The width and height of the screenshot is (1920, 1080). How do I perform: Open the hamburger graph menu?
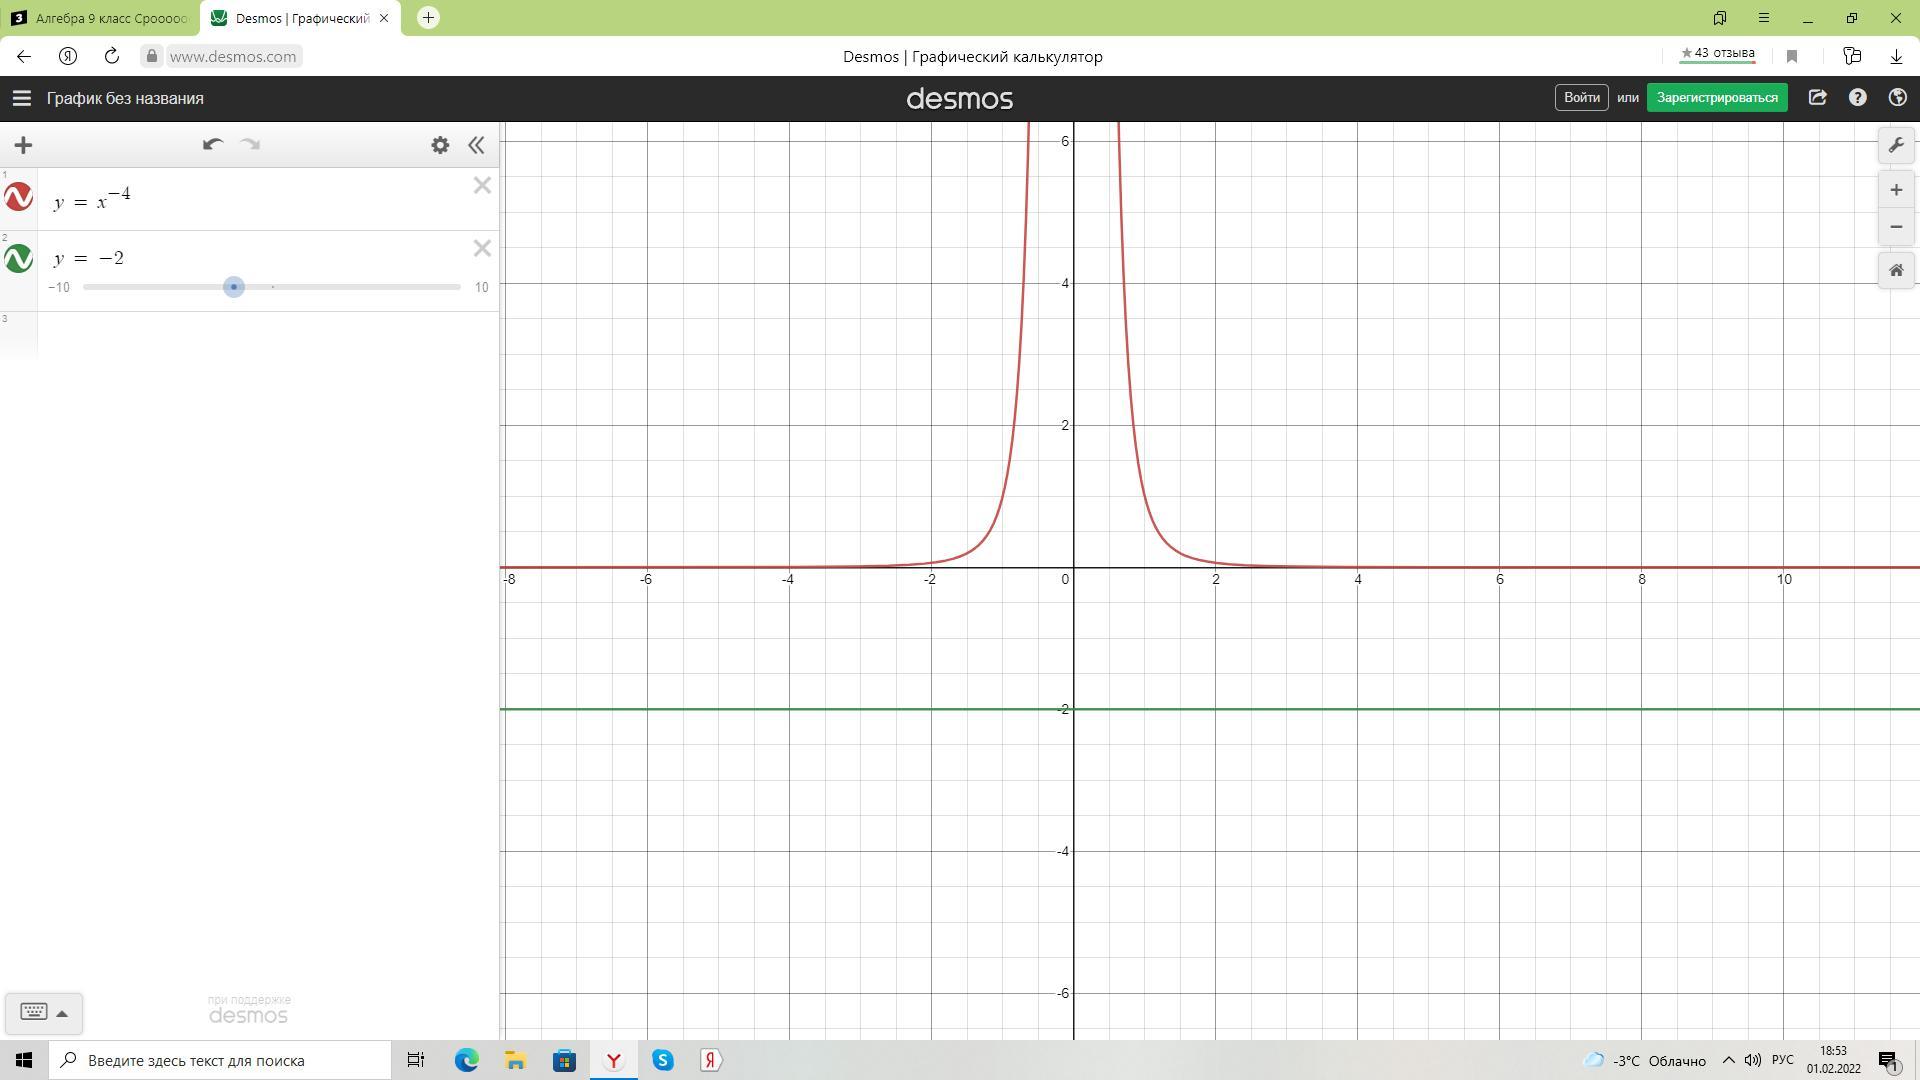point(21,98)
